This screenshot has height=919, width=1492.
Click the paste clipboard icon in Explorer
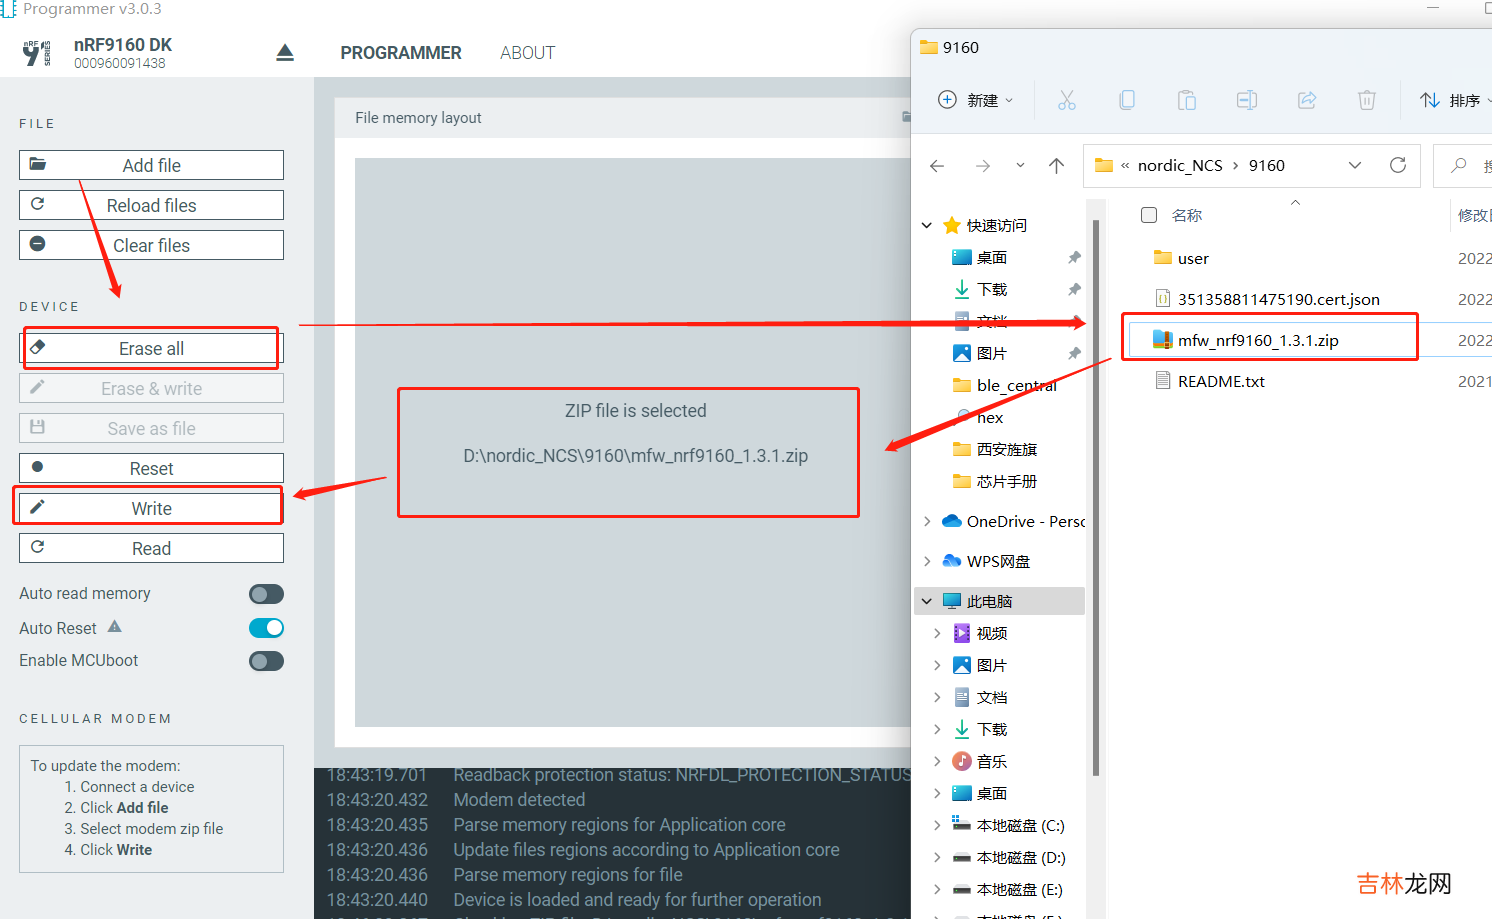[x=1187, y=100]
